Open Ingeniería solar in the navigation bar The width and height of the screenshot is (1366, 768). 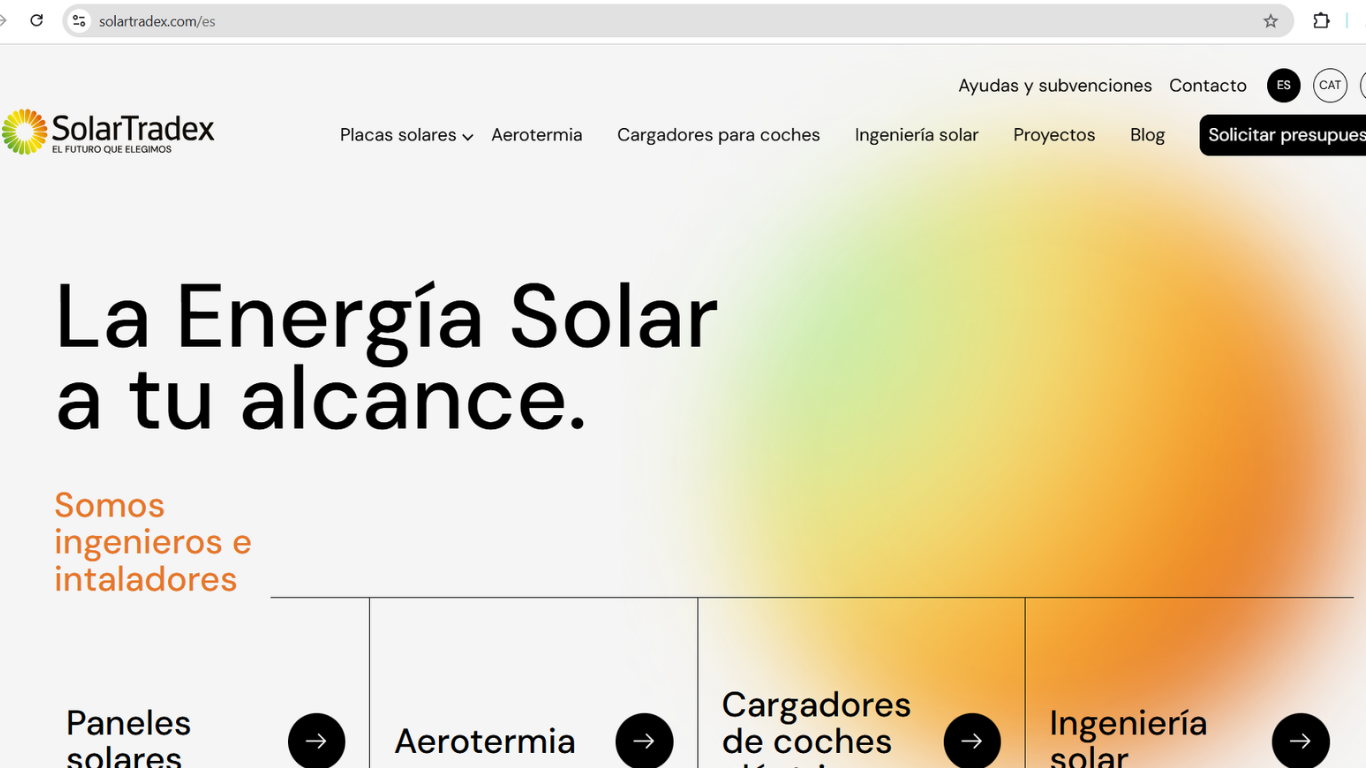tap(917, 135)
